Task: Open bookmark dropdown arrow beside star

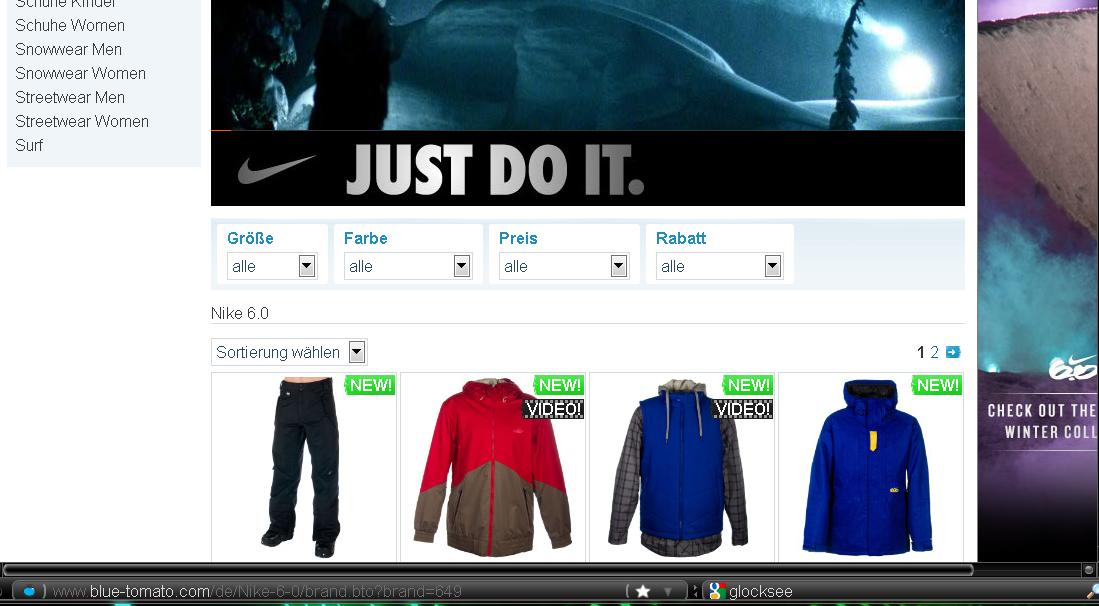Action: pos(667,592)
